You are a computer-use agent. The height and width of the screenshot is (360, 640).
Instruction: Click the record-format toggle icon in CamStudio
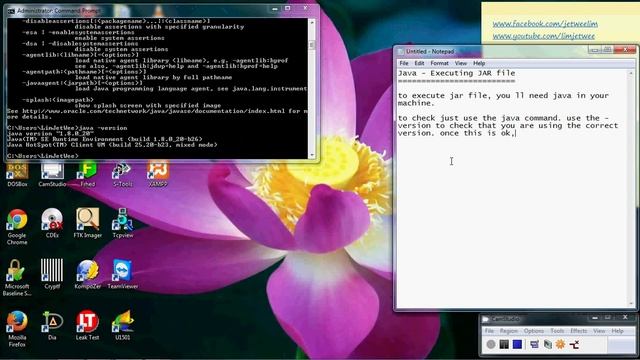(x=547, y=344)
